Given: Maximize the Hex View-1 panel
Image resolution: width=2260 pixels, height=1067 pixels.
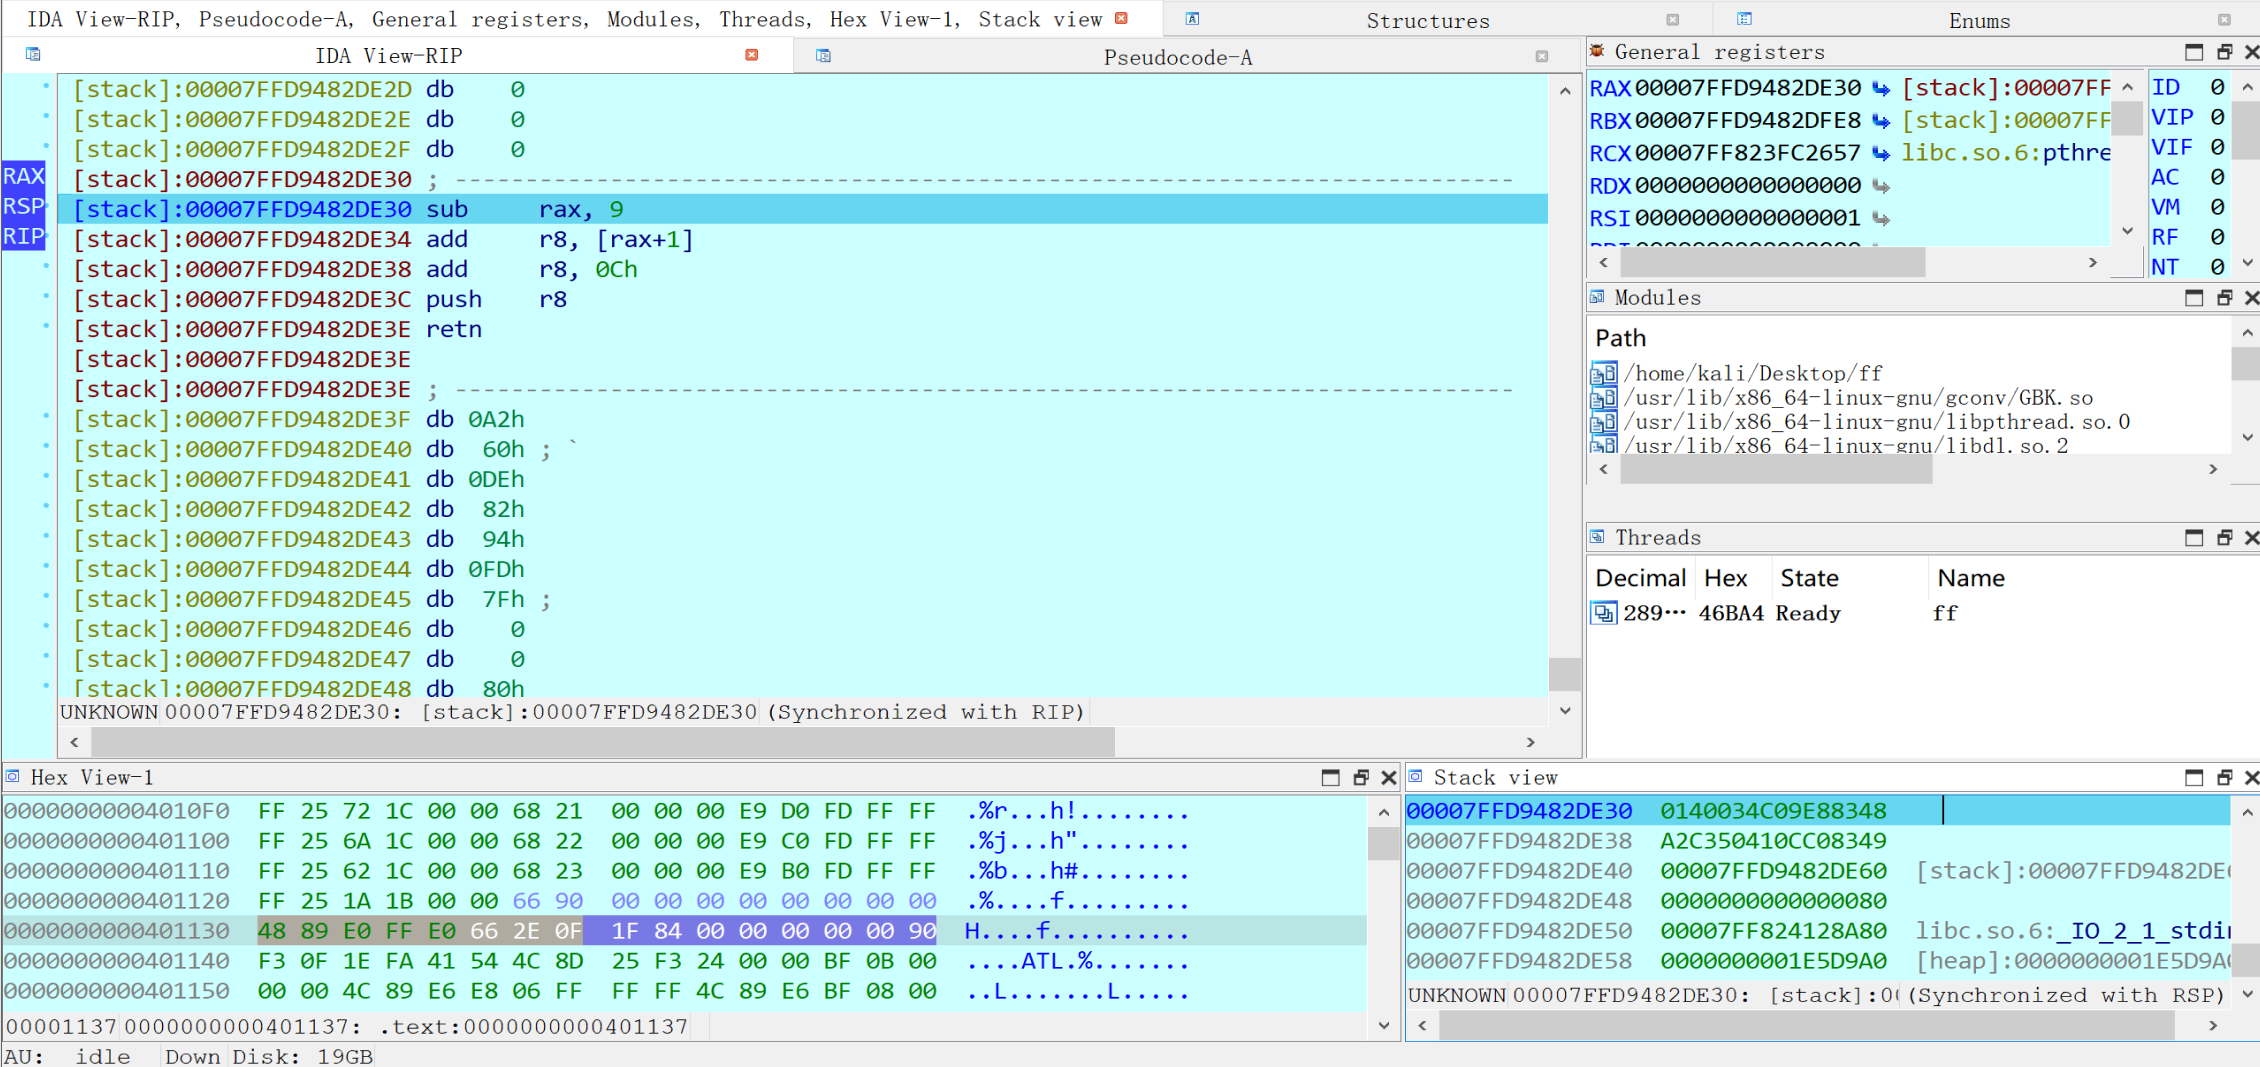Looking at the screenshot, I should click(x=1330, y=777).
